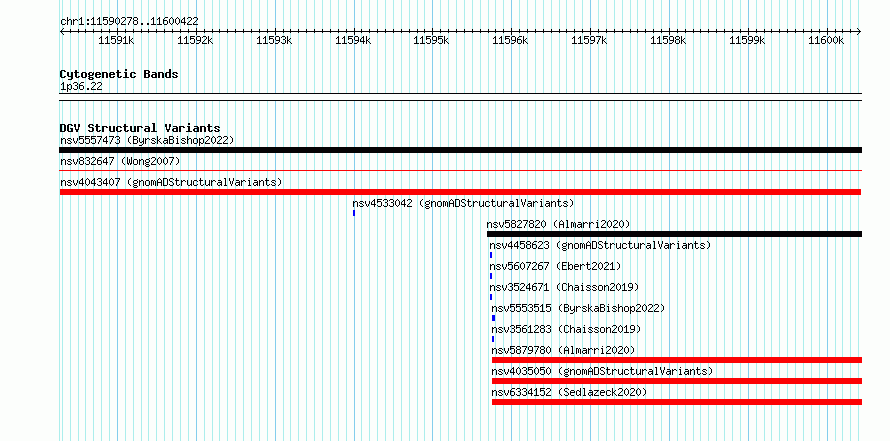The image size is (890, 441).
Task: Click the 11600k ruler label
Action: (x=826, y=40)
